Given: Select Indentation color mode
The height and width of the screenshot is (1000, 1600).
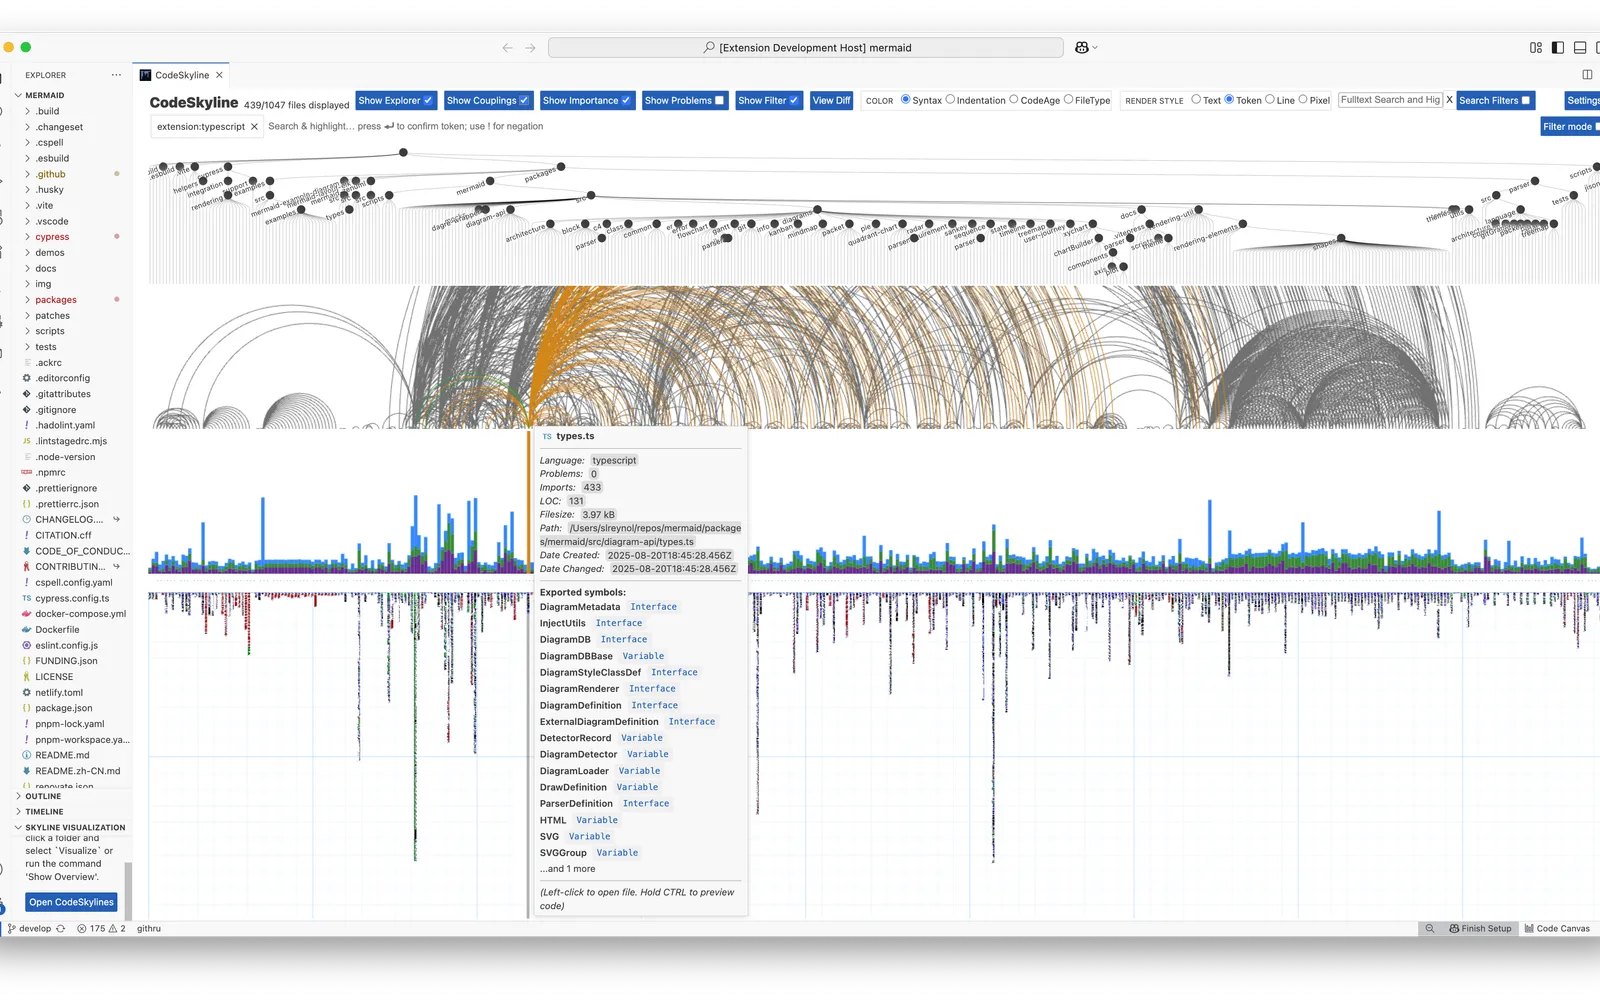Looking at the screenshot, I should pyautogui.click(x=950, y=99).
